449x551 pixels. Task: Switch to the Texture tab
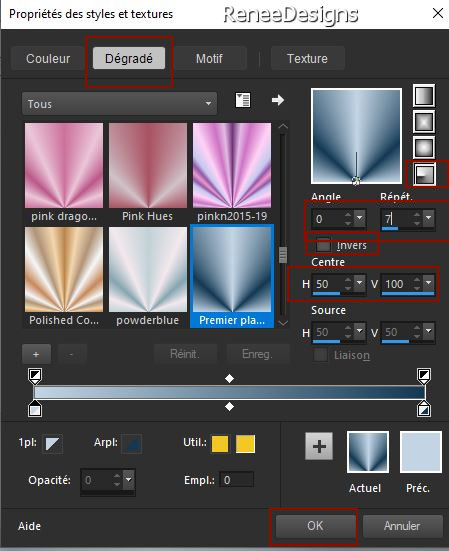[x=307, y=58]
